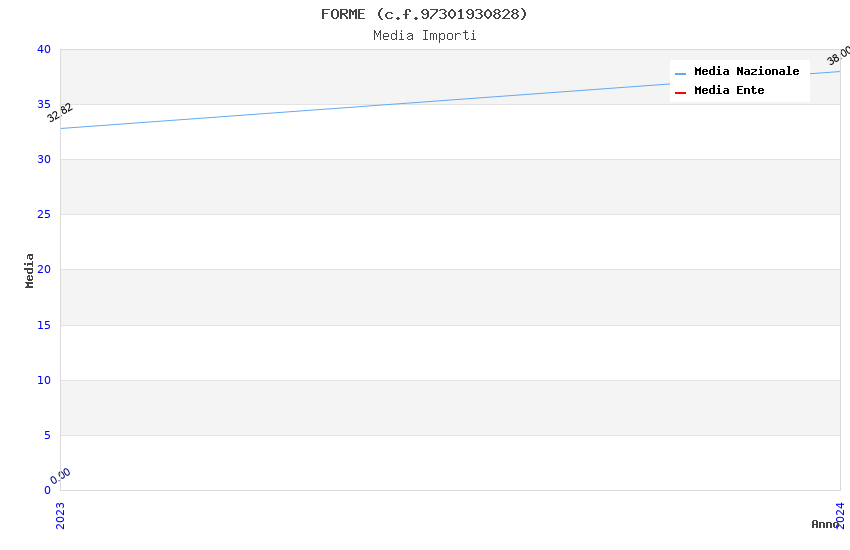Screen dimensions: 850x550
Task: Click the blue Media Nazionale trend line
Action: pyautogui.click(x=450, y=102)
